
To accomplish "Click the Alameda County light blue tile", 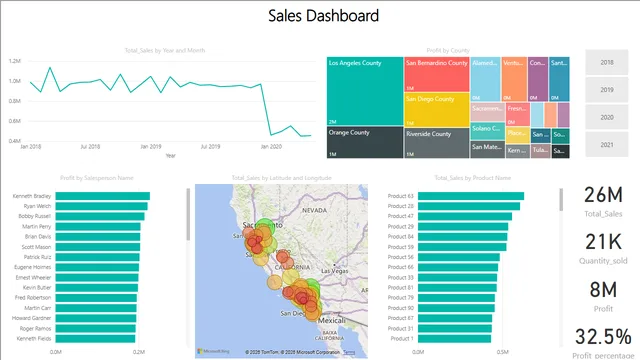I will tap(485, 79).
